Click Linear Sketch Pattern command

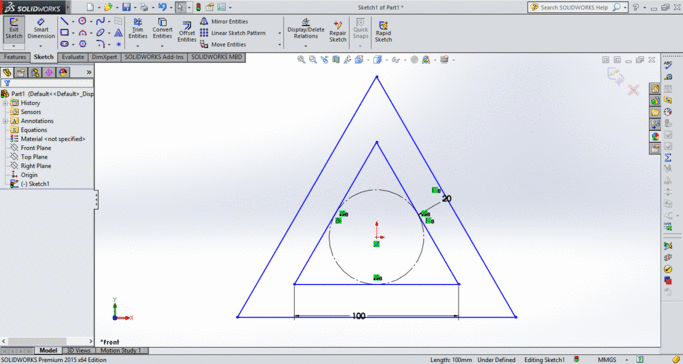coord(233,33)
